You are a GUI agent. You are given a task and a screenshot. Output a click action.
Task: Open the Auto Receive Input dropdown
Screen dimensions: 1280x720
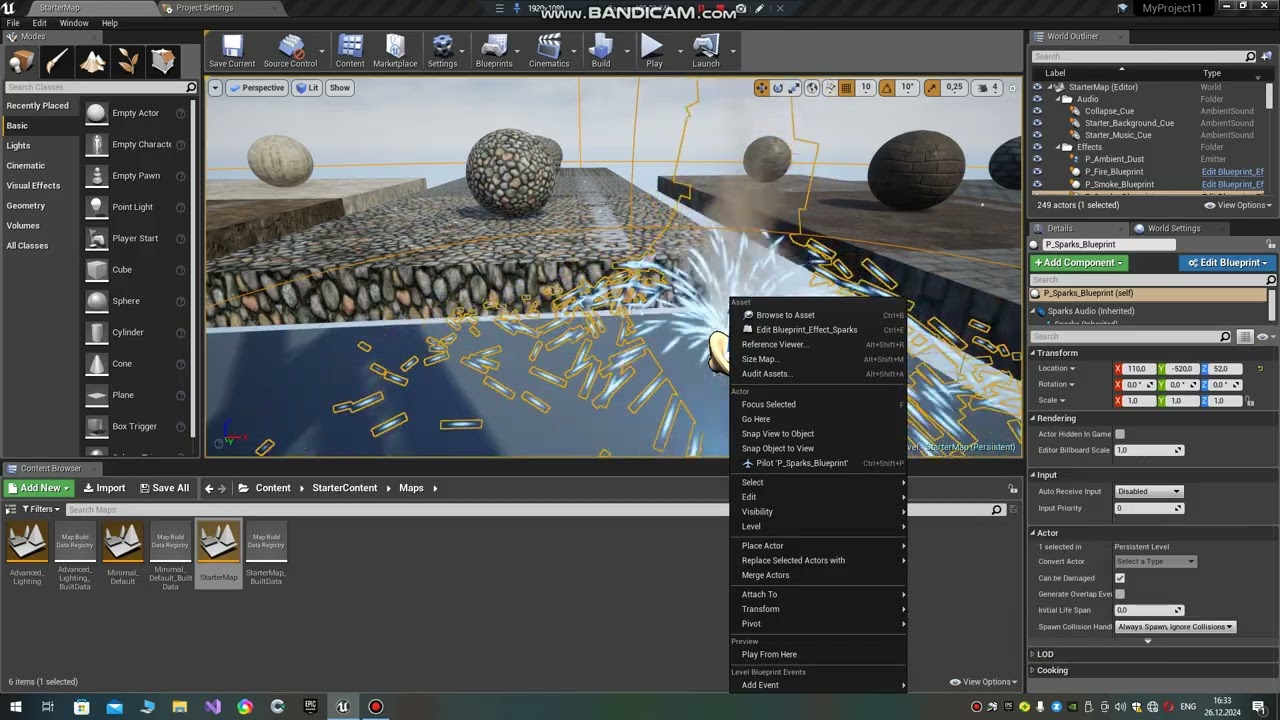pyautogui.click(x=1149, y=491)
